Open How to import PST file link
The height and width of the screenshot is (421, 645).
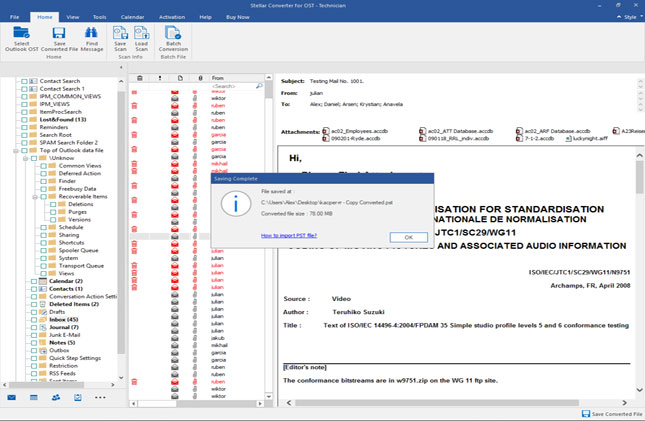(x=289, y=235)
